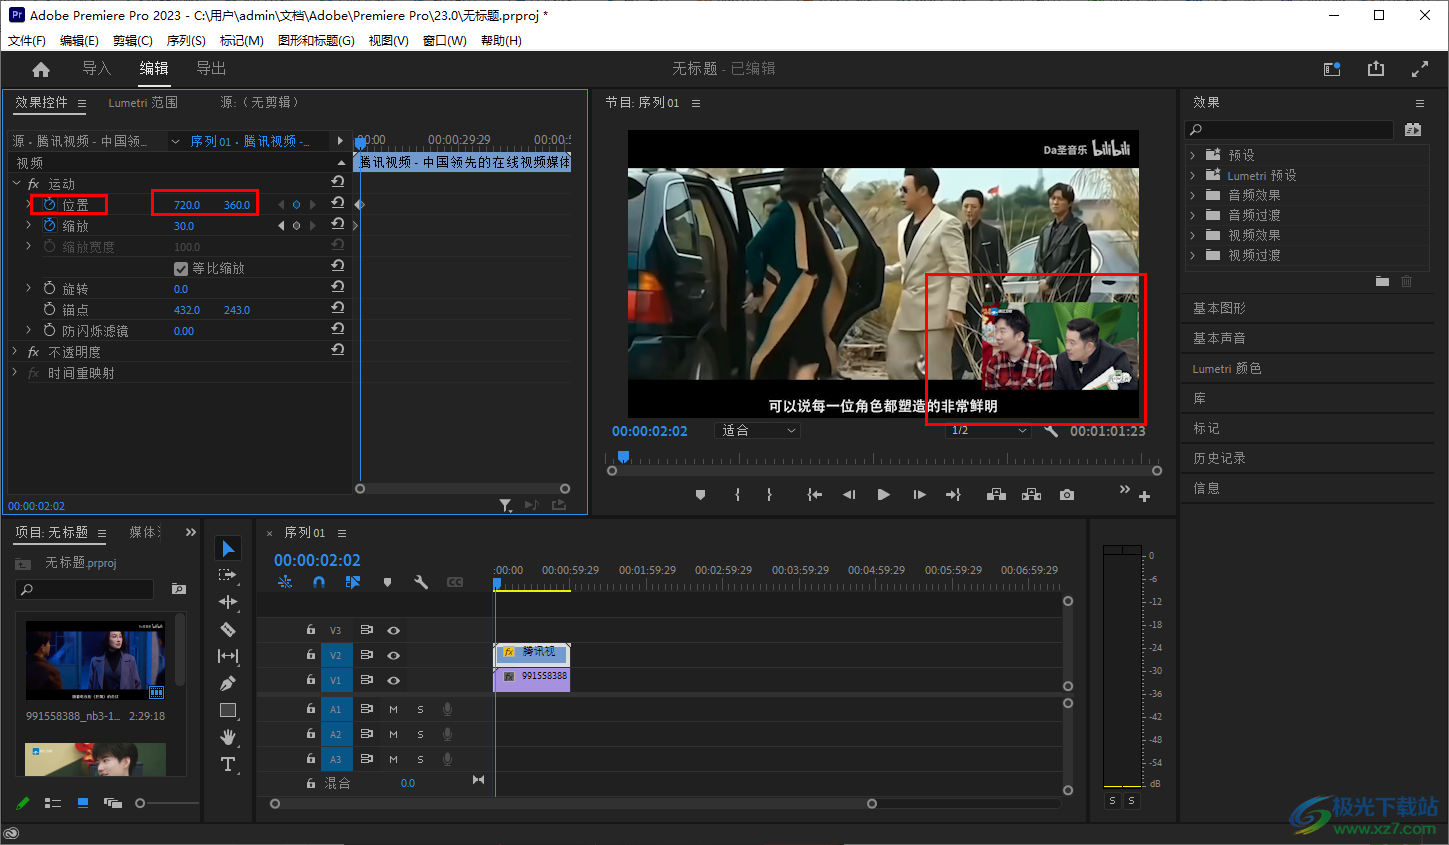This screenshot has width=1449, height=845.
Task: Click the Export Frame camera icon
Action: point(1067,494)
